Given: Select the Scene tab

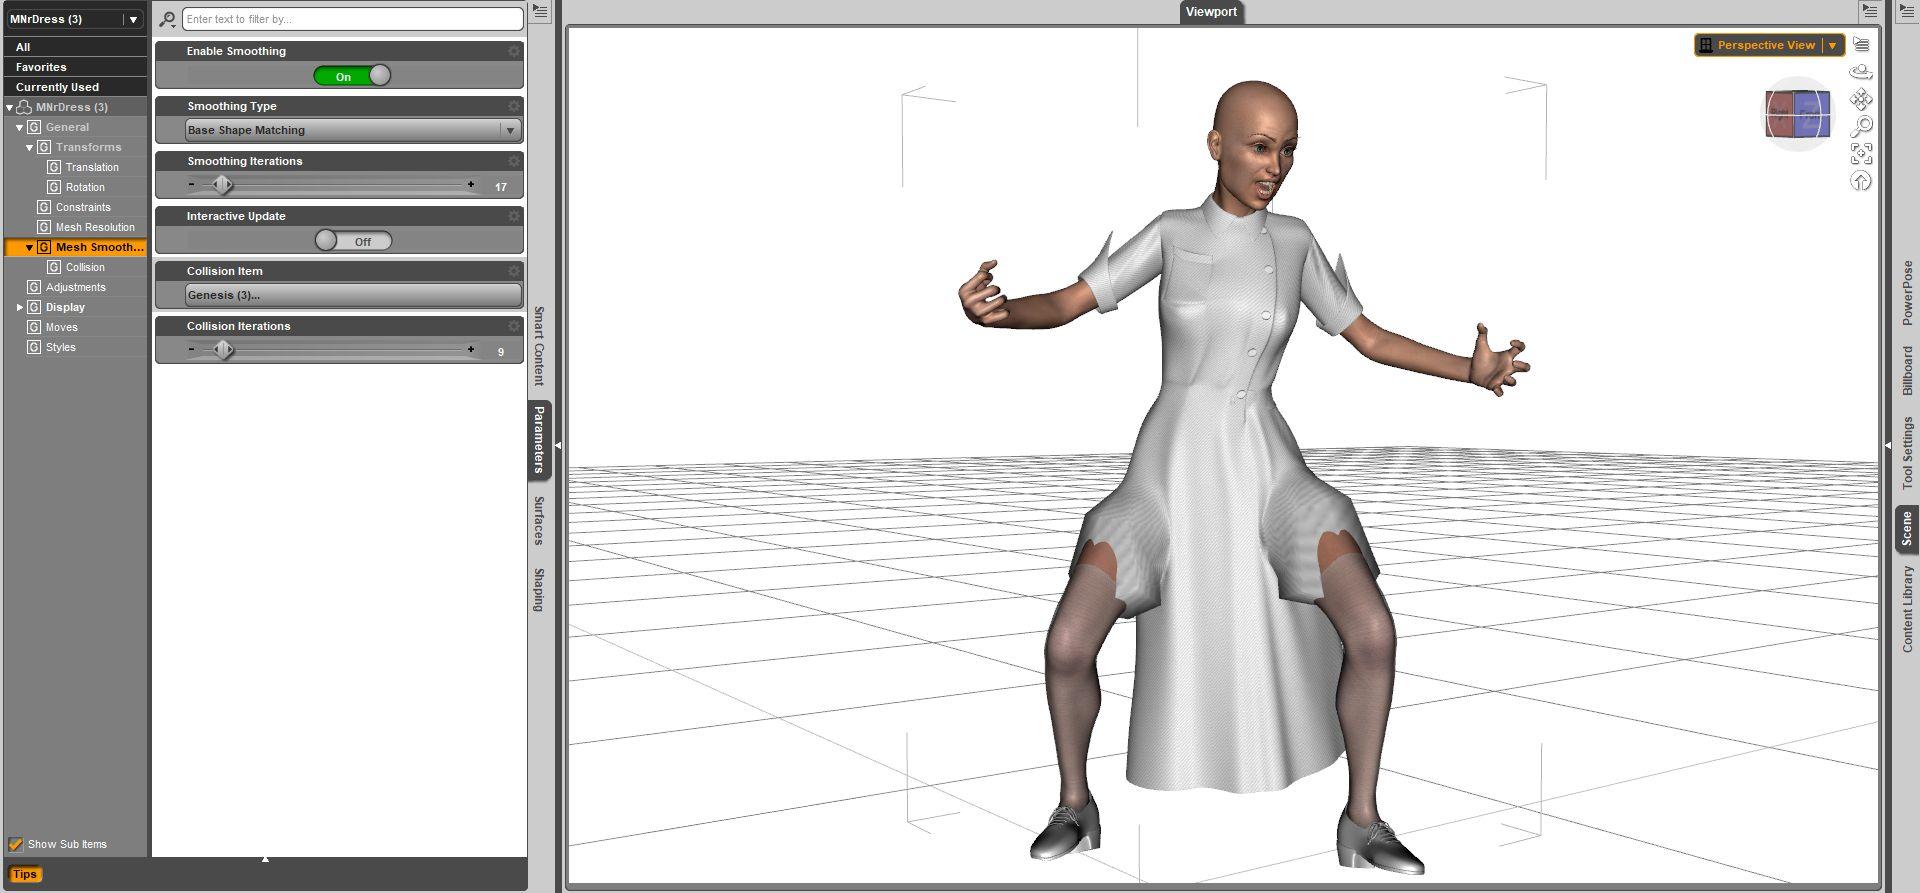Looking at the screenshot, I should [x=1907, y=528].
